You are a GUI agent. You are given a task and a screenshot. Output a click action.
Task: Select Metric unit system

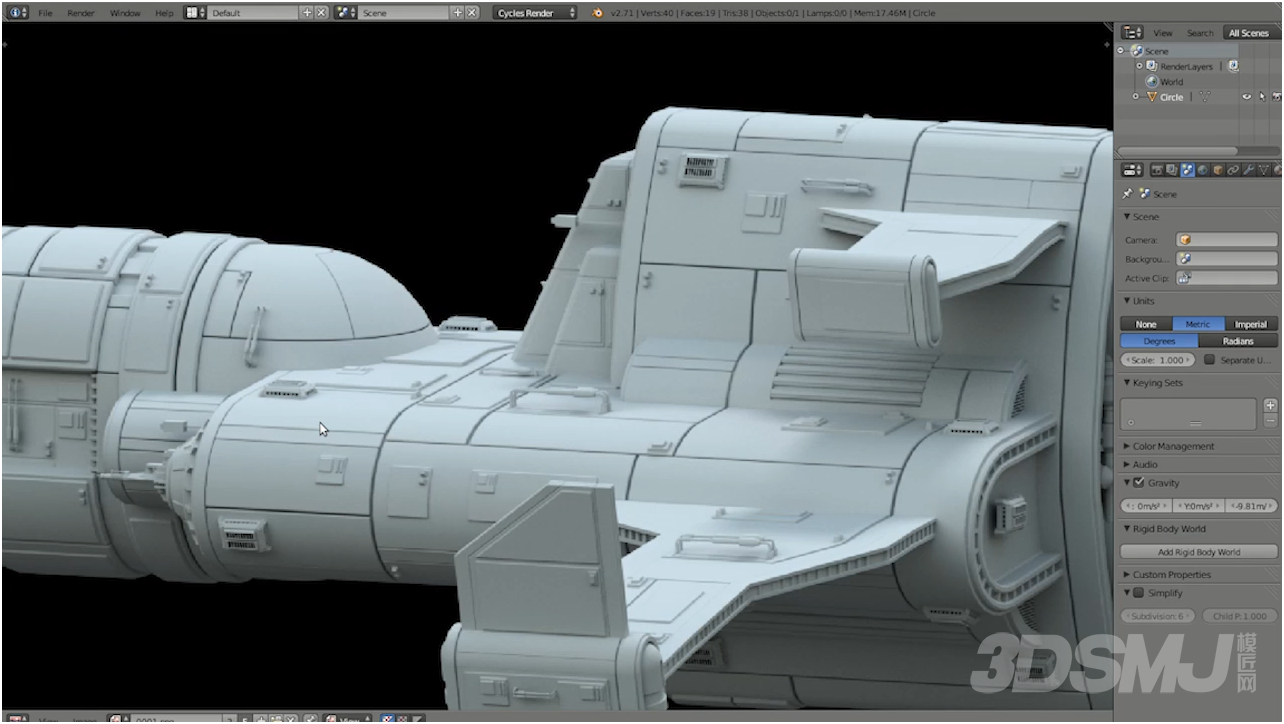click(x=1198, y=324)
